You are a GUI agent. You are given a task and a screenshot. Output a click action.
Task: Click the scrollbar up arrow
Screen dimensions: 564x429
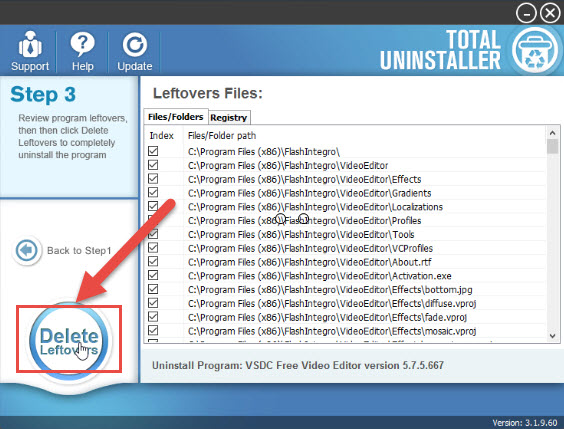coord(552,133)
